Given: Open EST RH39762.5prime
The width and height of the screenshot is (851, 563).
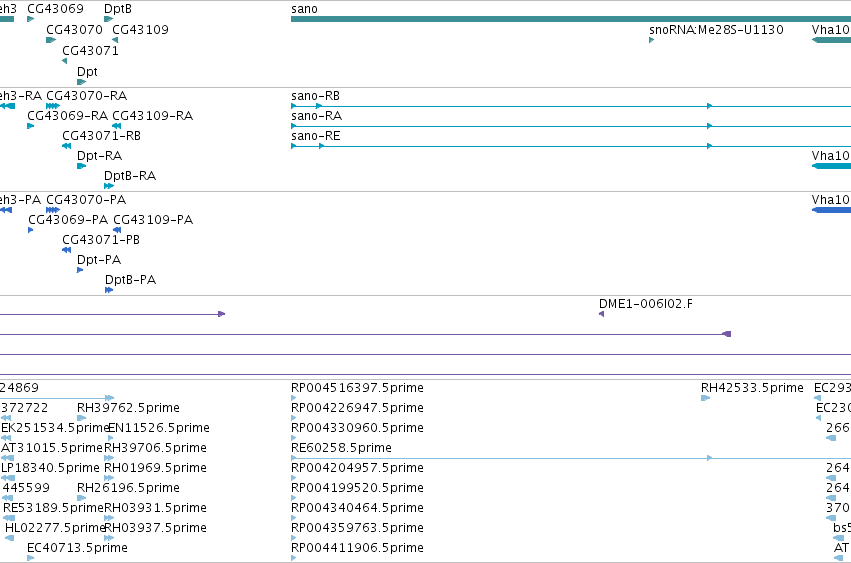Looking at the screenshot, I should coord(128,408).
